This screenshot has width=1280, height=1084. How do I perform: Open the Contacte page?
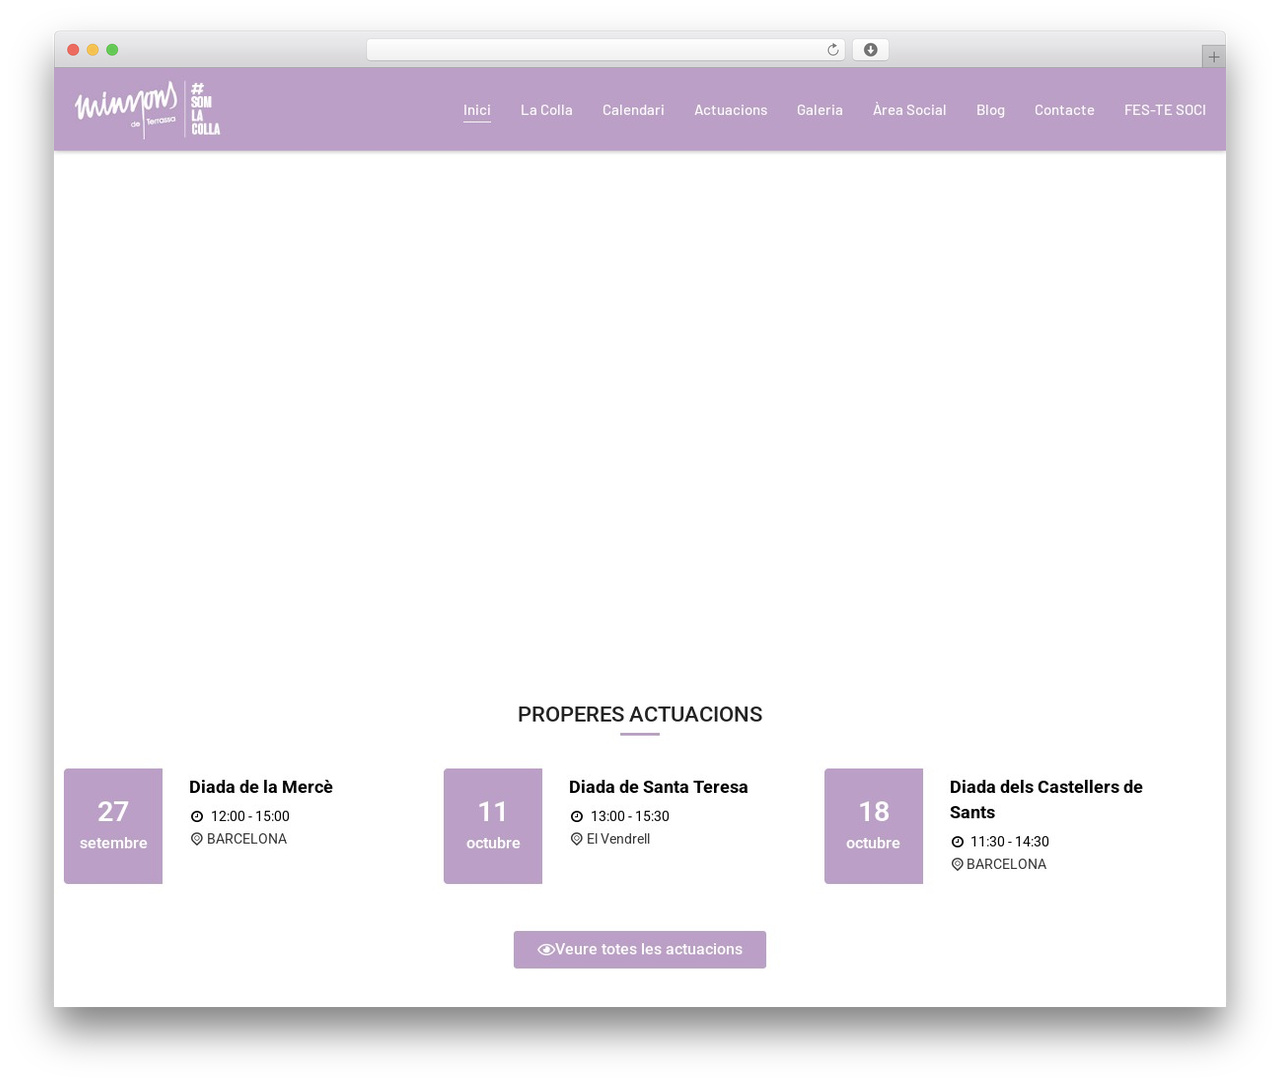point(1065,110)
